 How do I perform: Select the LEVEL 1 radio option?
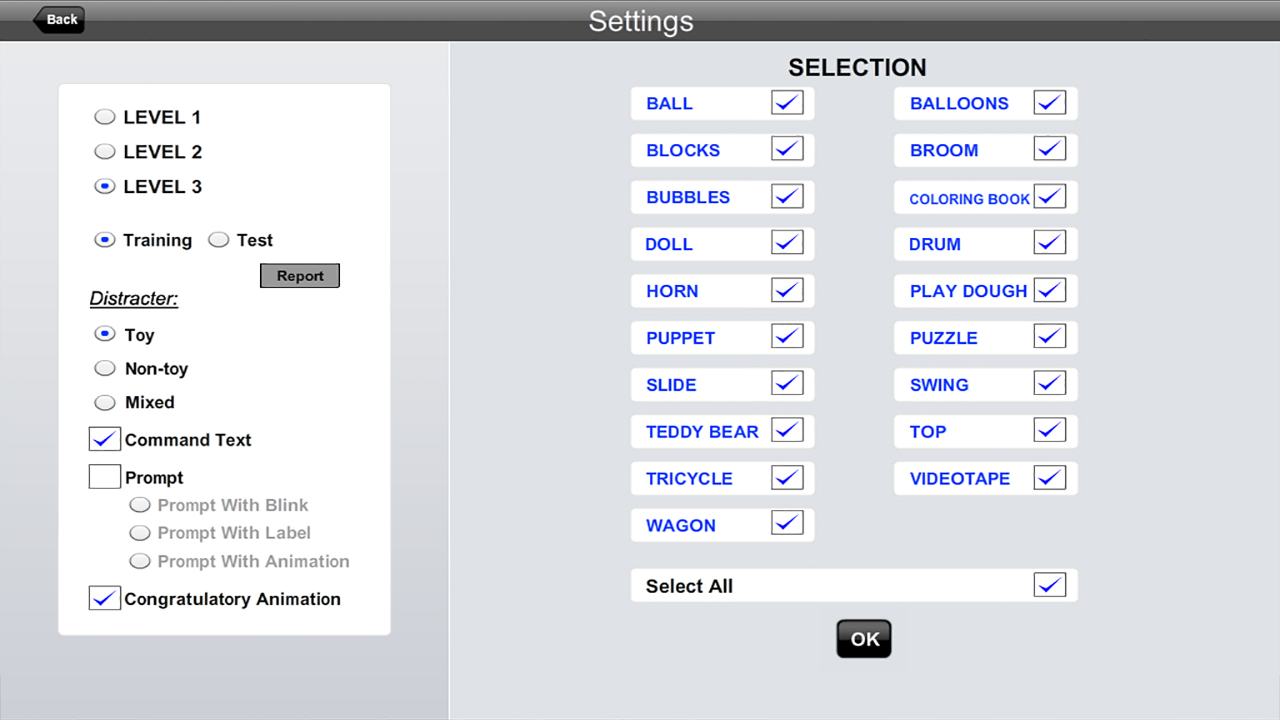105,117
